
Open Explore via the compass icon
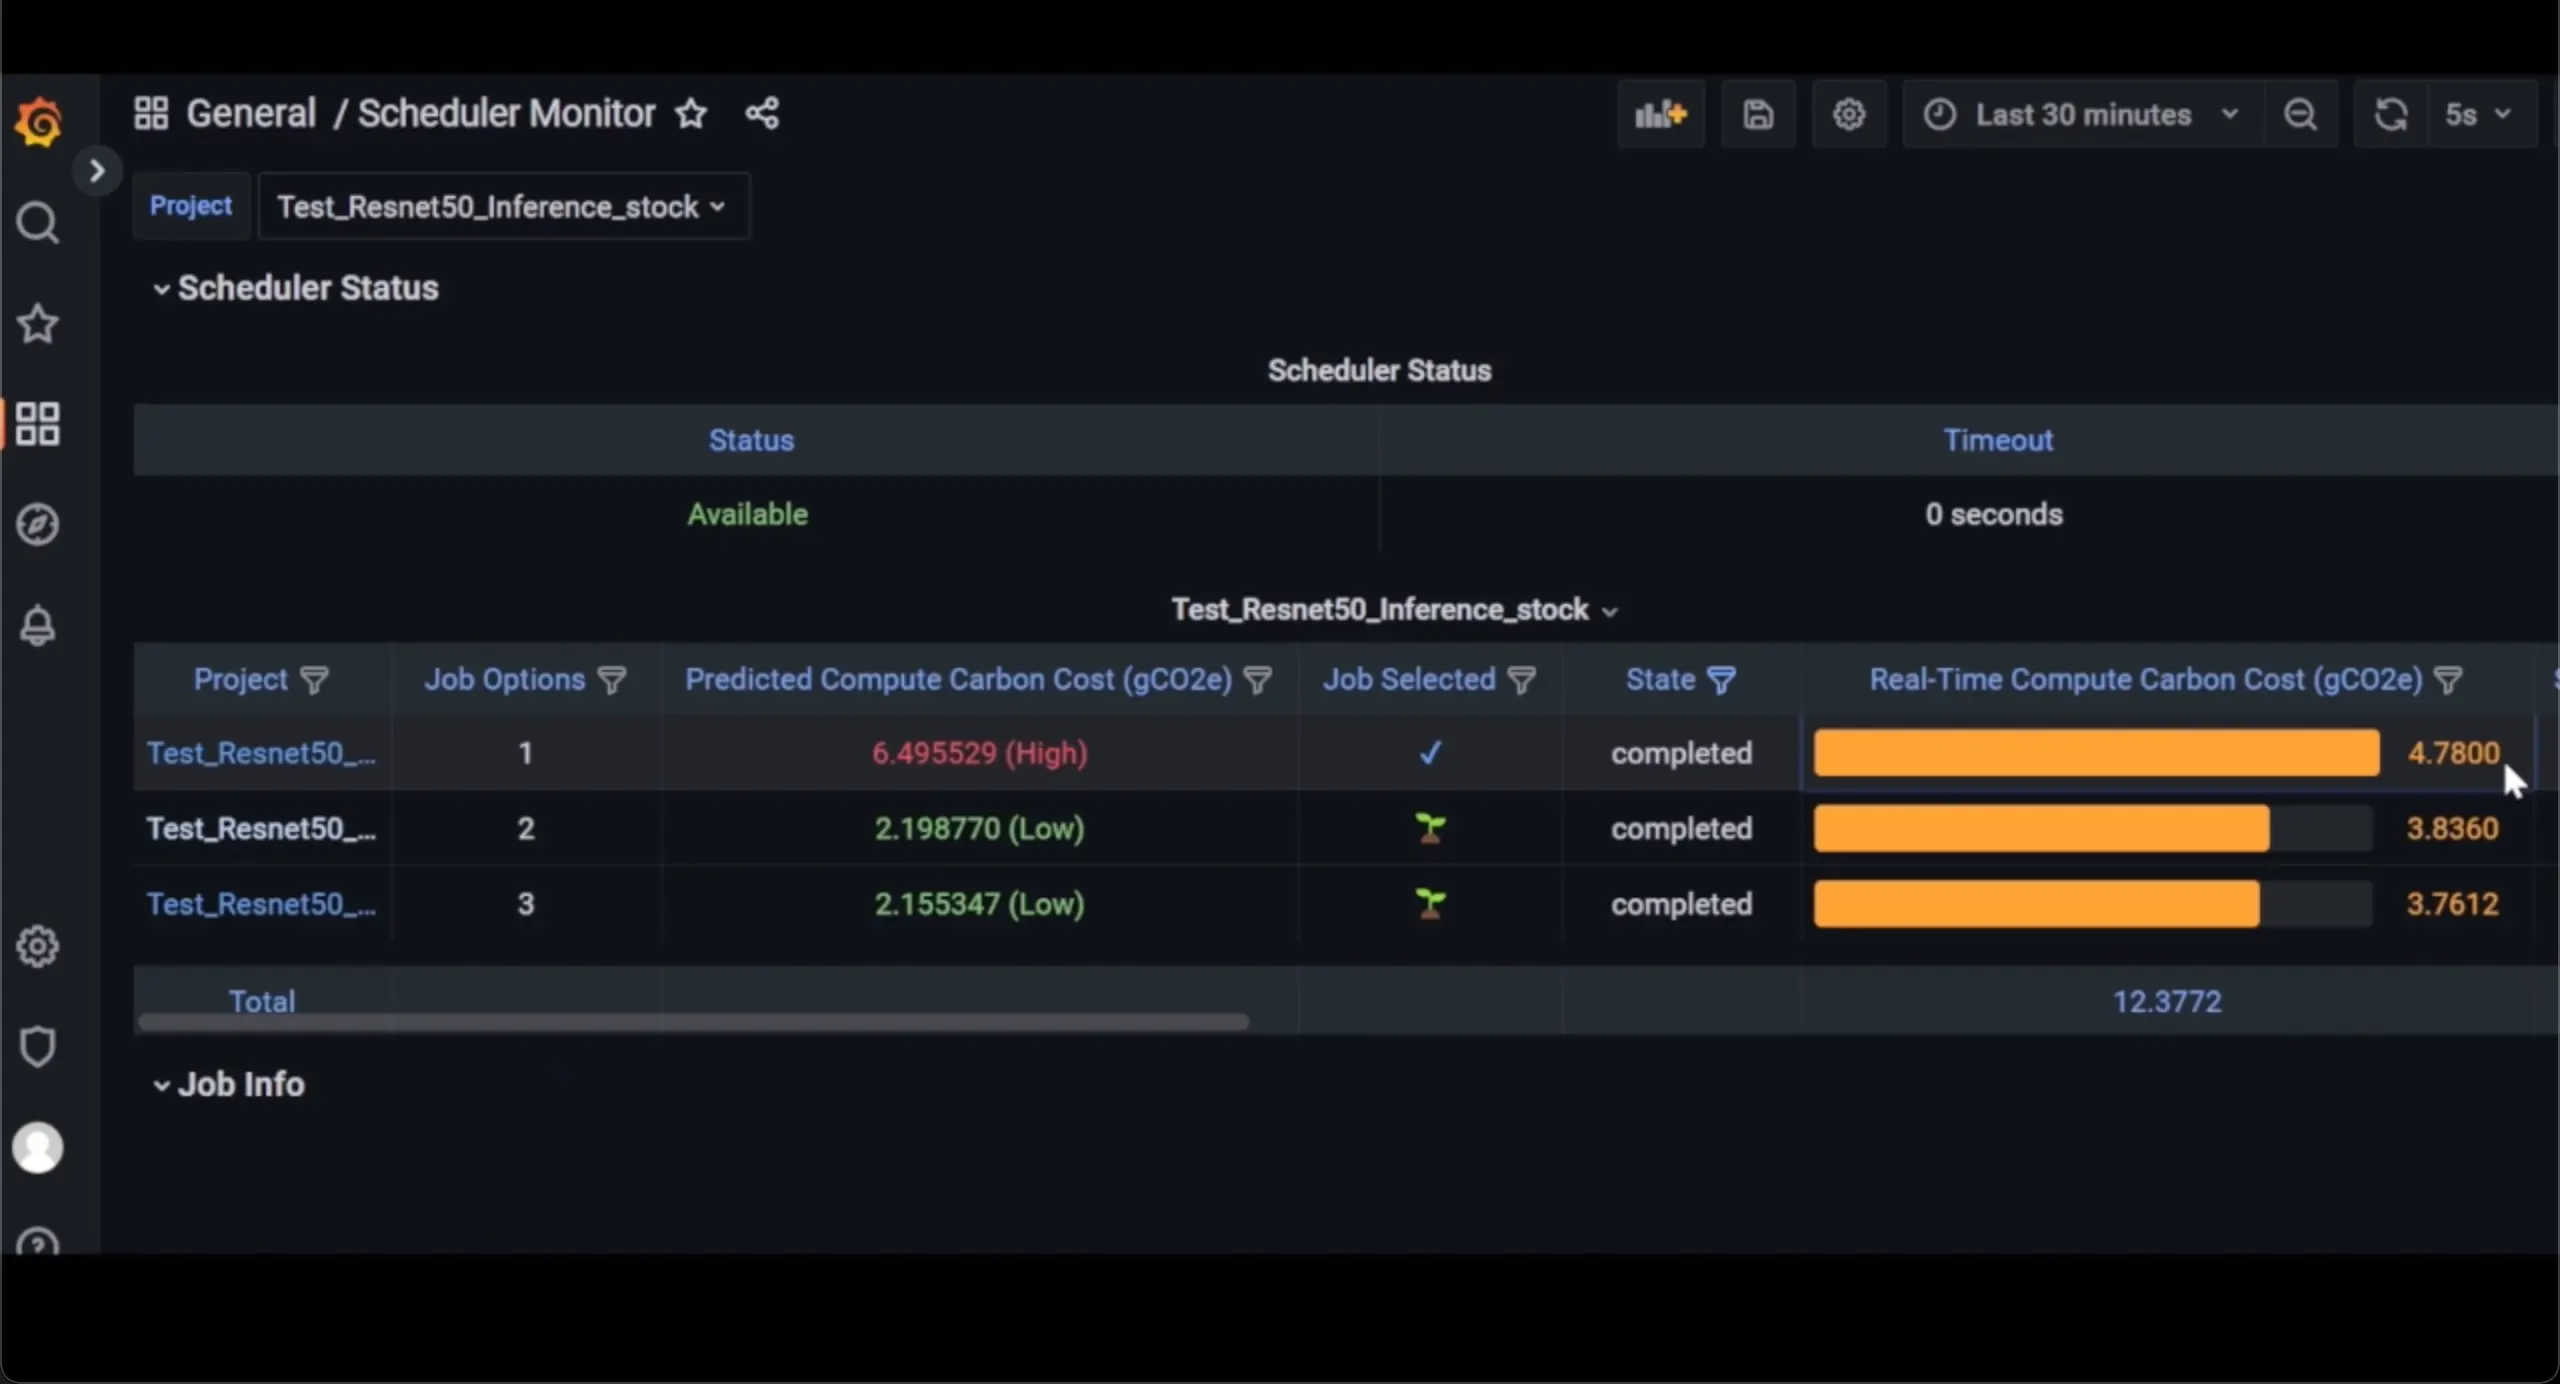point(37,524)
